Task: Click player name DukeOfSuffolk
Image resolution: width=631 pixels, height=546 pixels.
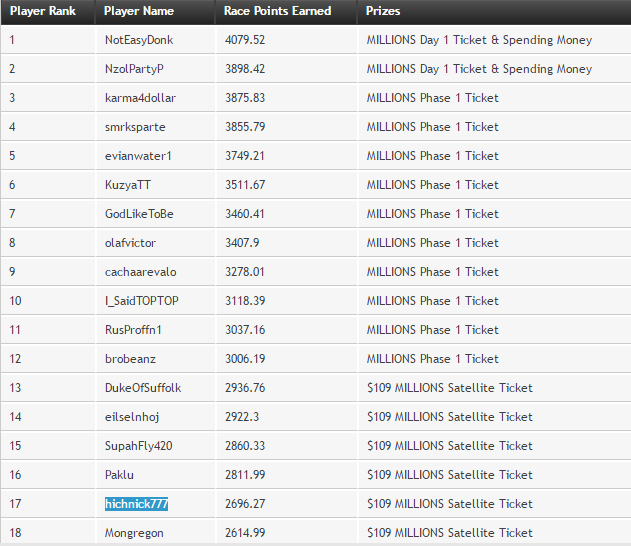Action: pos(143,388)
